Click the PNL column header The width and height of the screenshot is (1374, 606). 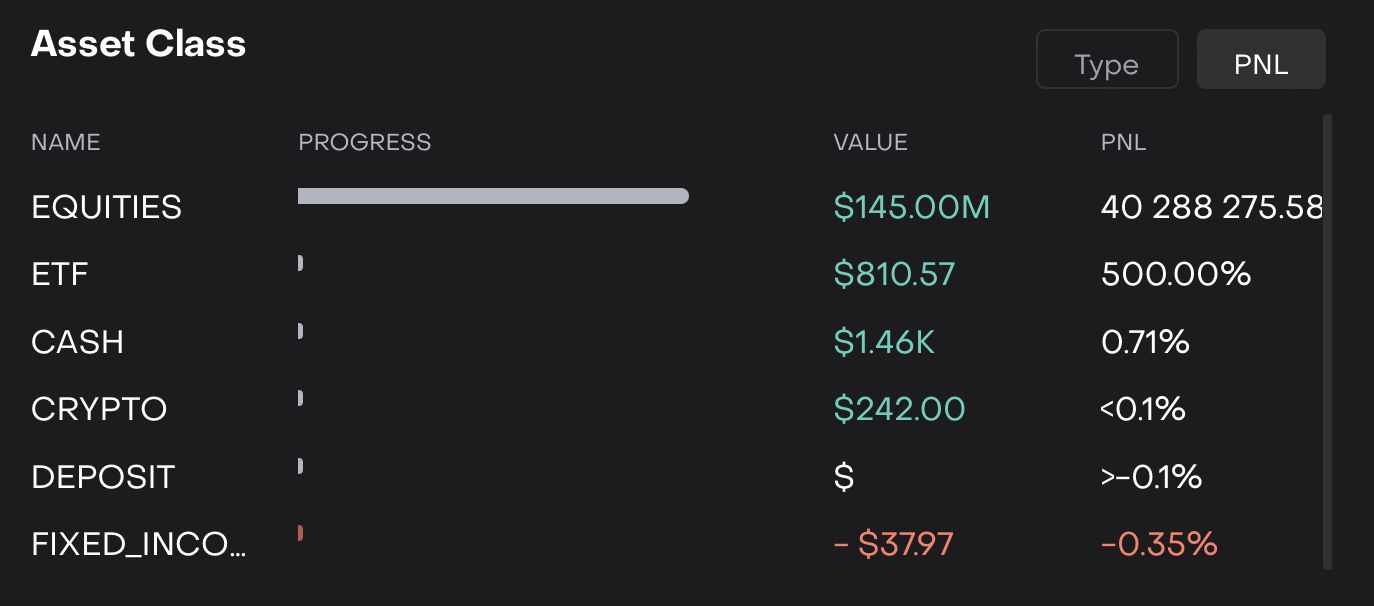(1123, 142)
